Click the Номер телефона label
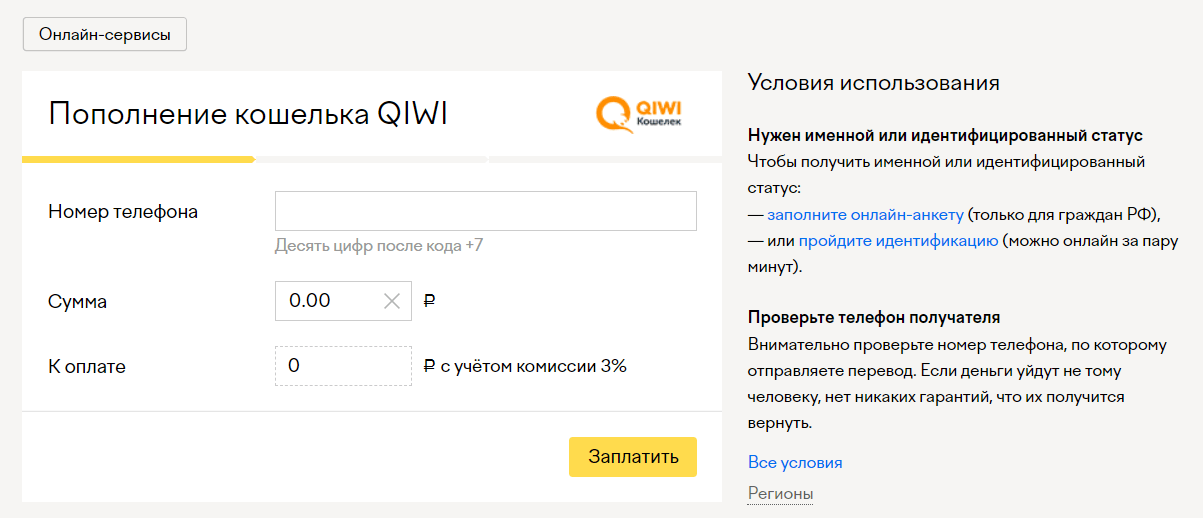Image resolution: width=1203 pixels, height=518 pixels. 123,212
